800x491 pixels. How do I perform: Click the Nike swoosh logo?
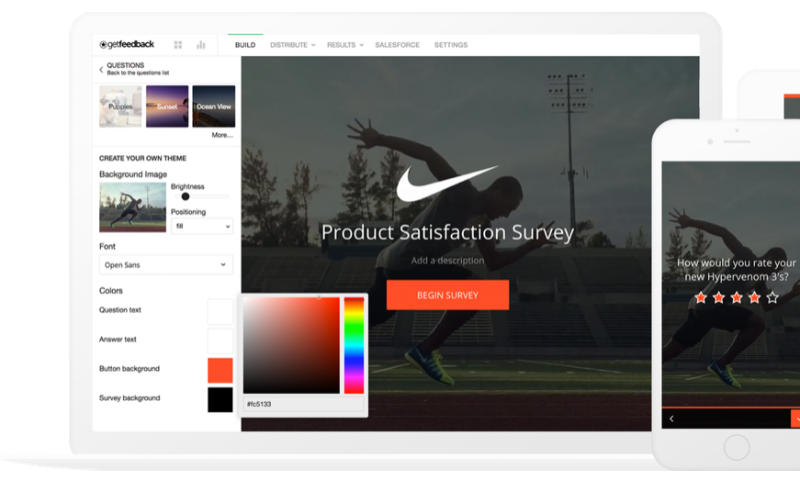coord(447,183)
